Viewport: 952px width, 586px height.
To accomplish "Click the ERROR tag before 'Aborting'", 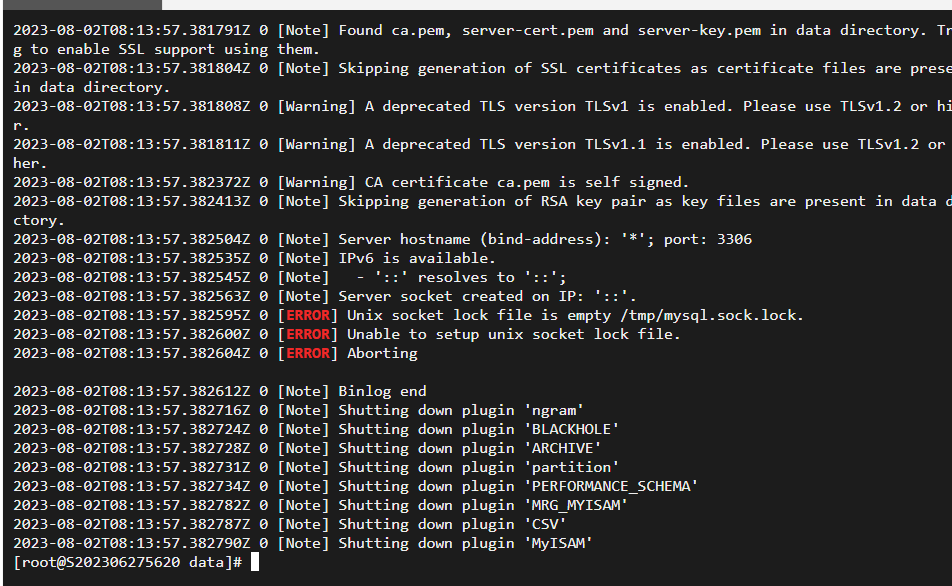I will pos(308,353).
